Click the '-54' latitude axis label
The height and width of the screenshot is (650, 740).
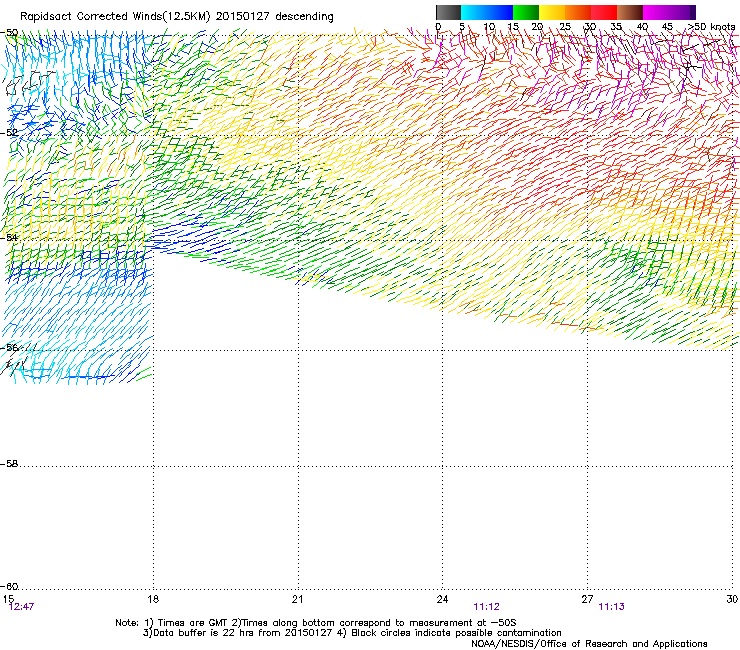9,237
